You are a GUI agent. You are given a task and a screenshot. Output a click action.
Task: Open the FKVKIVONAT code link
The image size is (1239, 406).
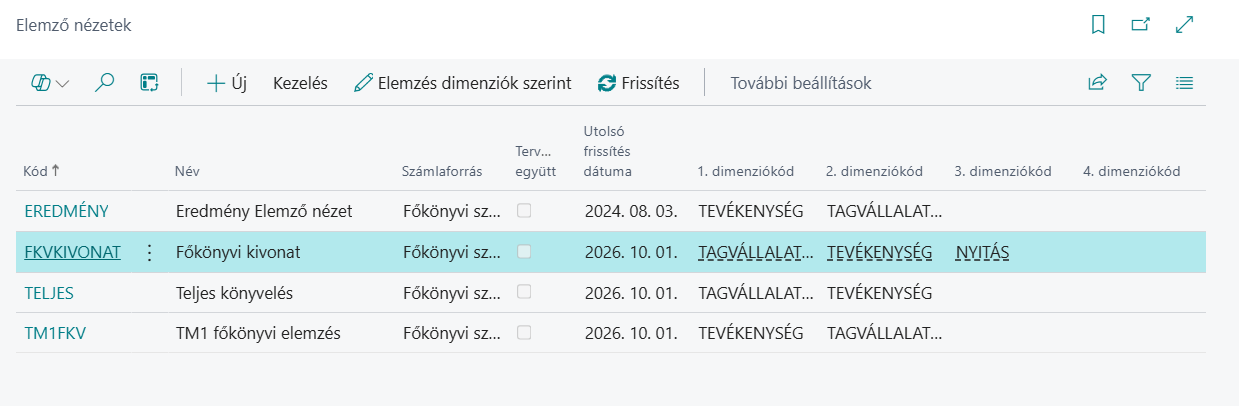coord(73,253)
